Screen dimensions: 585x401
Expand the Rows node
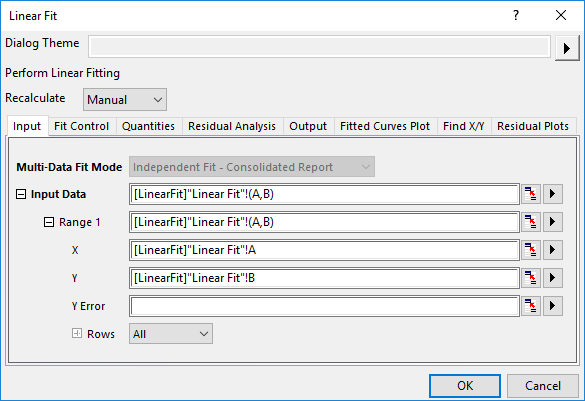77,333
